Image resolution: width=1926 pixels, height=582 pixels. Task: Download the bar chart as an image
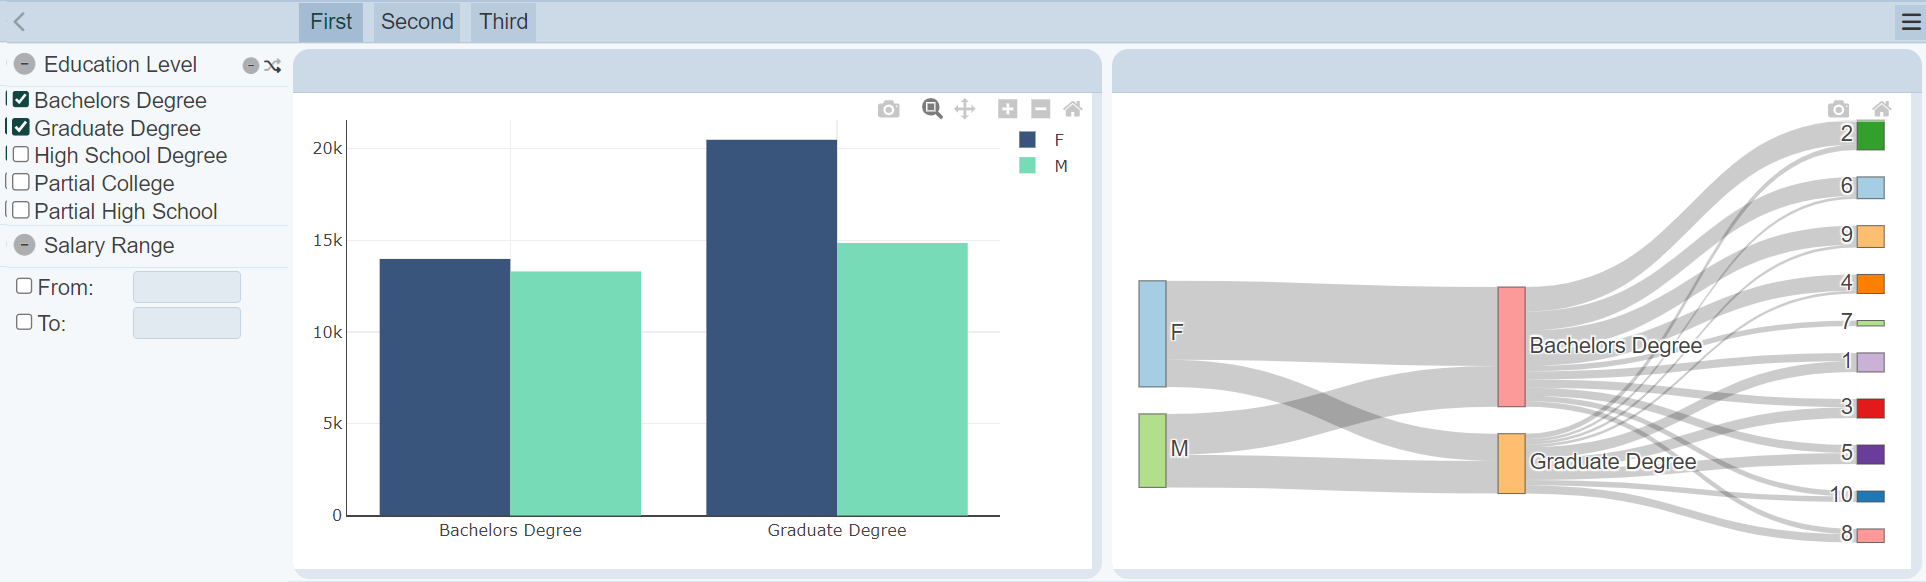pyautogui.click(x=888, y=109)
